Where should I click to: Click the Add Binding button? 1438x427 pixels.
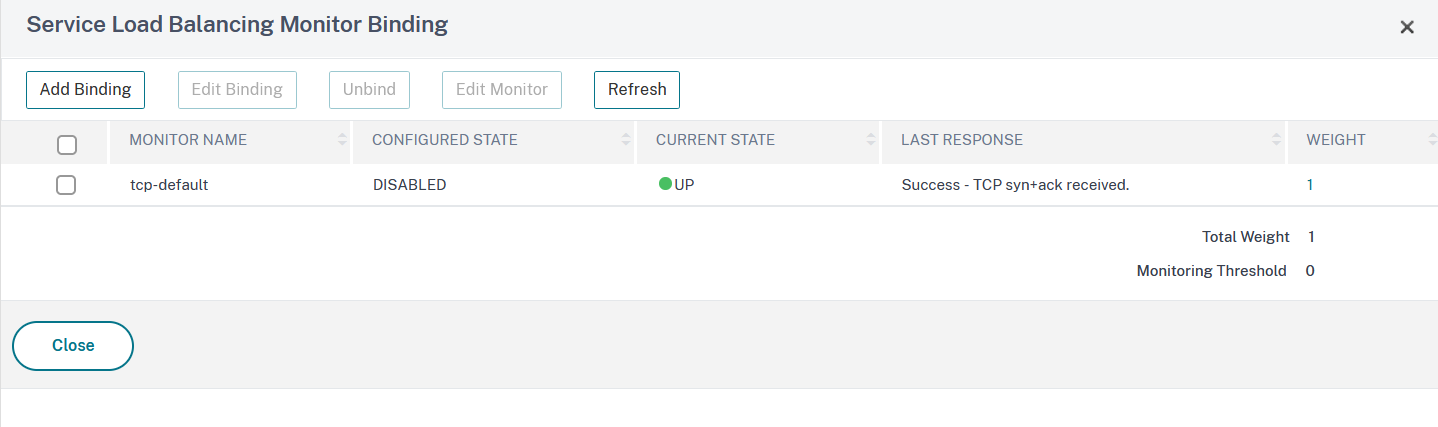point(85,89)
